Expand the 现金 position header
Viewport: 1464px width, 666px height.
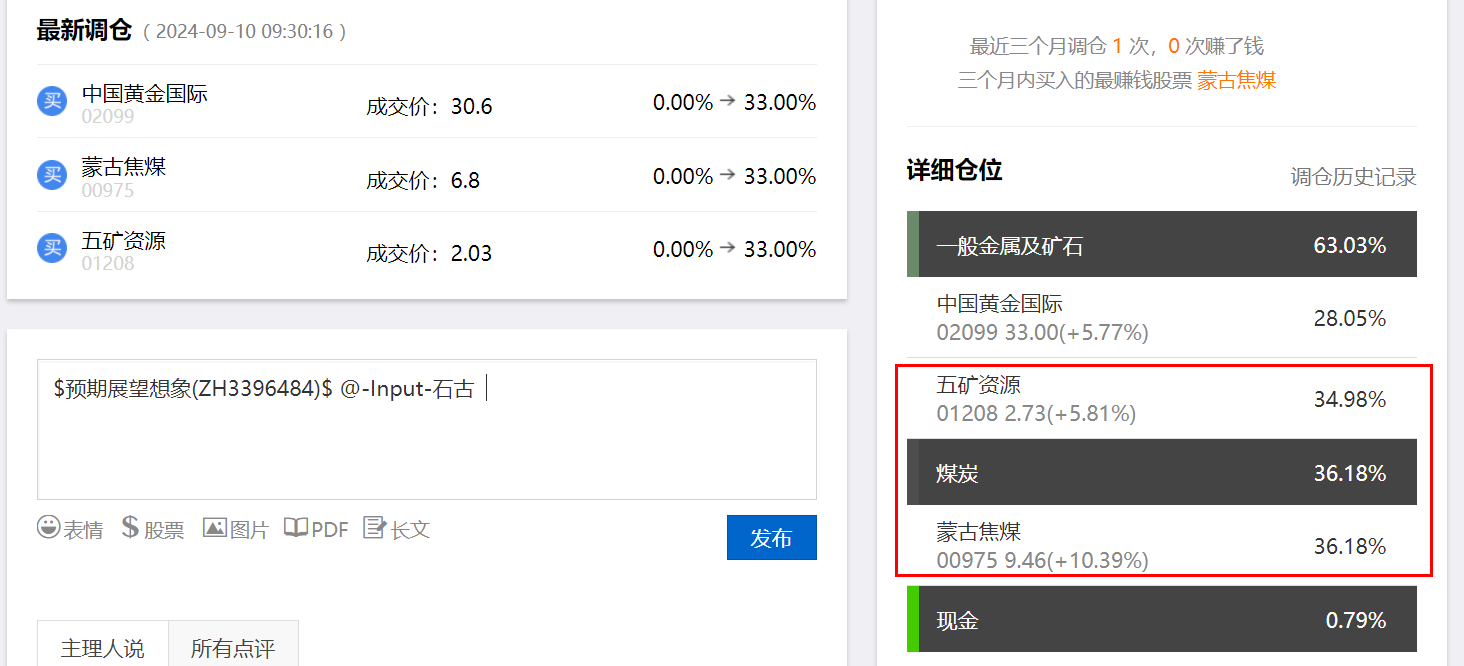point(1160,620)
